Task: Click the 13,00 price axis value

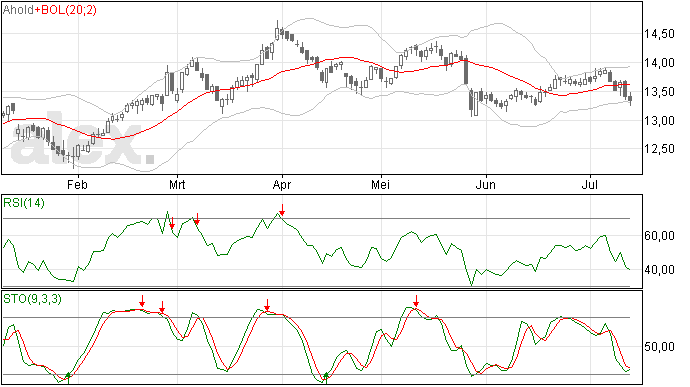Action: pyautogui.click(x=659, y=121)
